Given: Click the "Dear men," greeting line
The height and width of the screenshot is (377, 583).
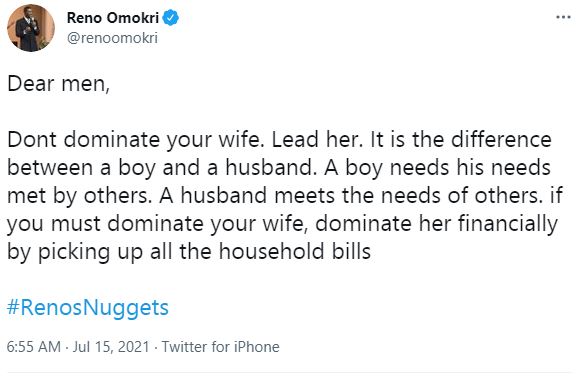Looking at the screenshot, I should pyautogui.click(x=58, y=84).
